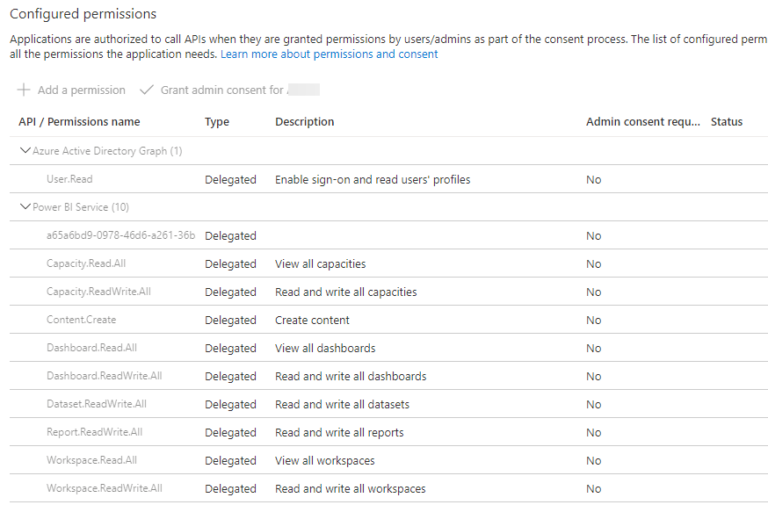This screenshot has height=512, width=768.
Task: Click the 'Read and write all dashboards' description
Action: coord(351,376)
